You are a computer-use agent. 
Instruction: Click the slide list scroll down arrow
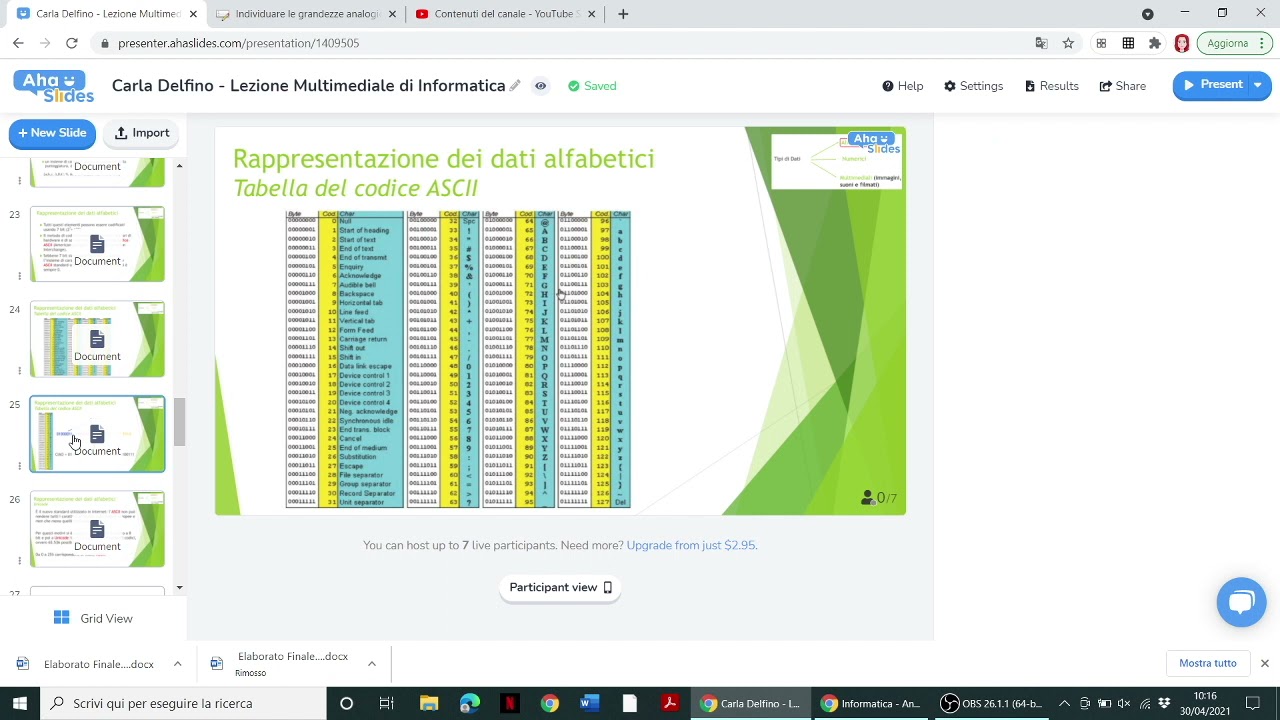point(179,588)
